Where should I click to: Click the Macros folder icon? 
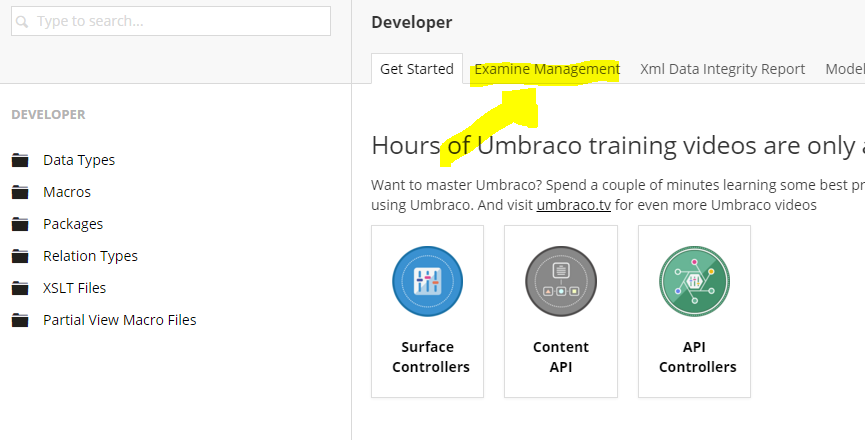point(20,192)
